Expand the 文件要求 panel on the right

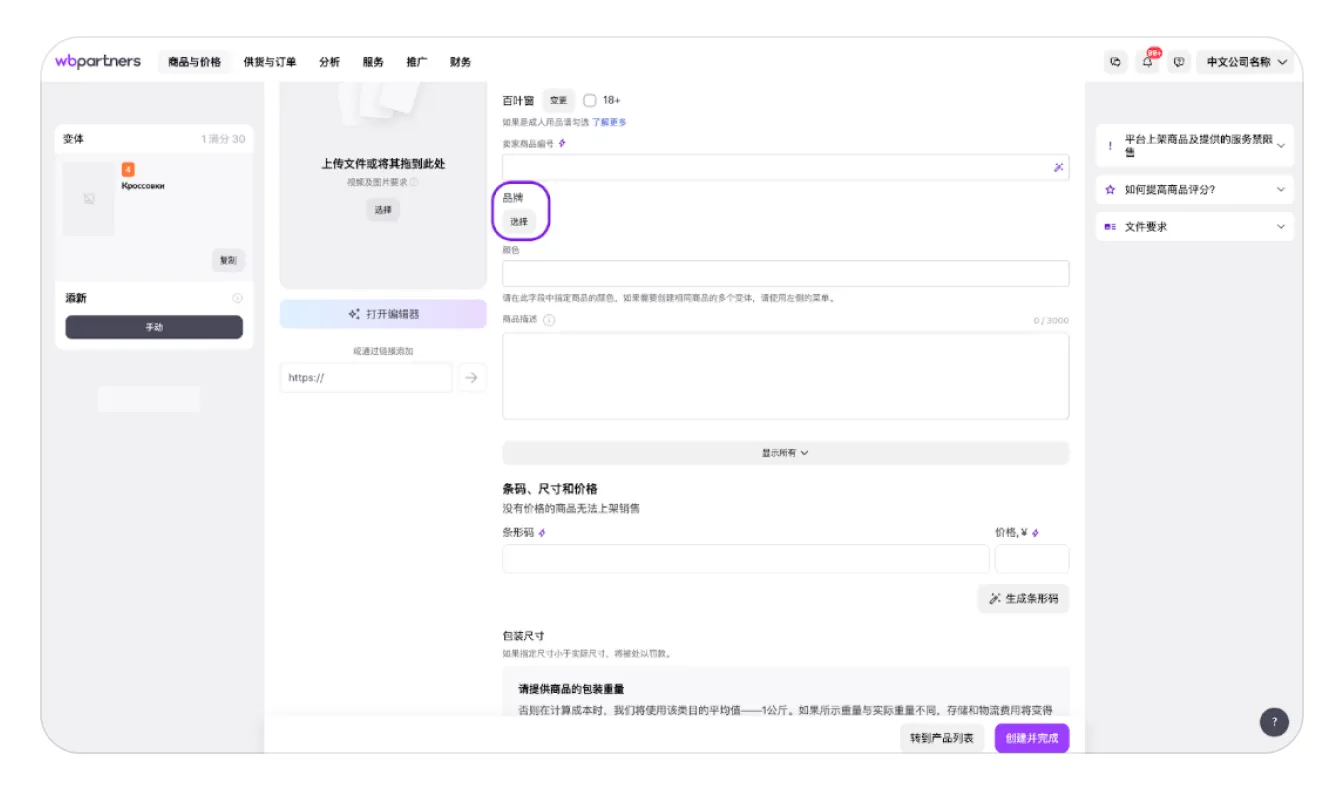1194,226
